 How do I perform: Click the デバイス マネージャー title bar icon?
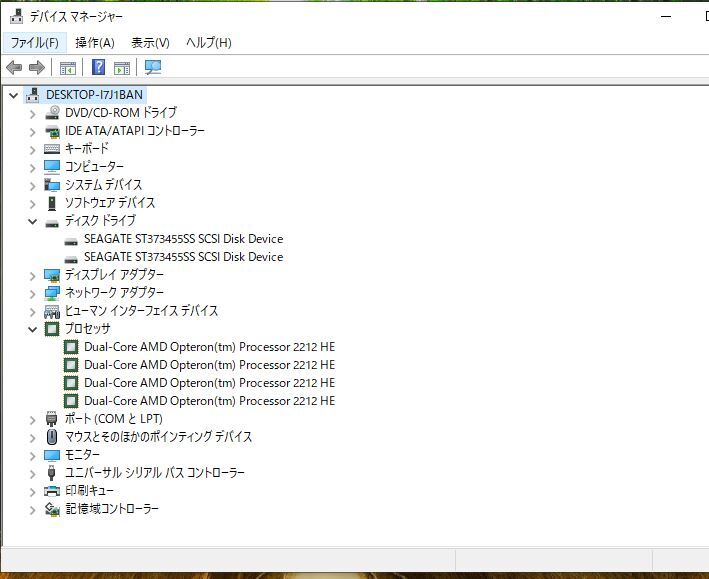click(16, 16)
